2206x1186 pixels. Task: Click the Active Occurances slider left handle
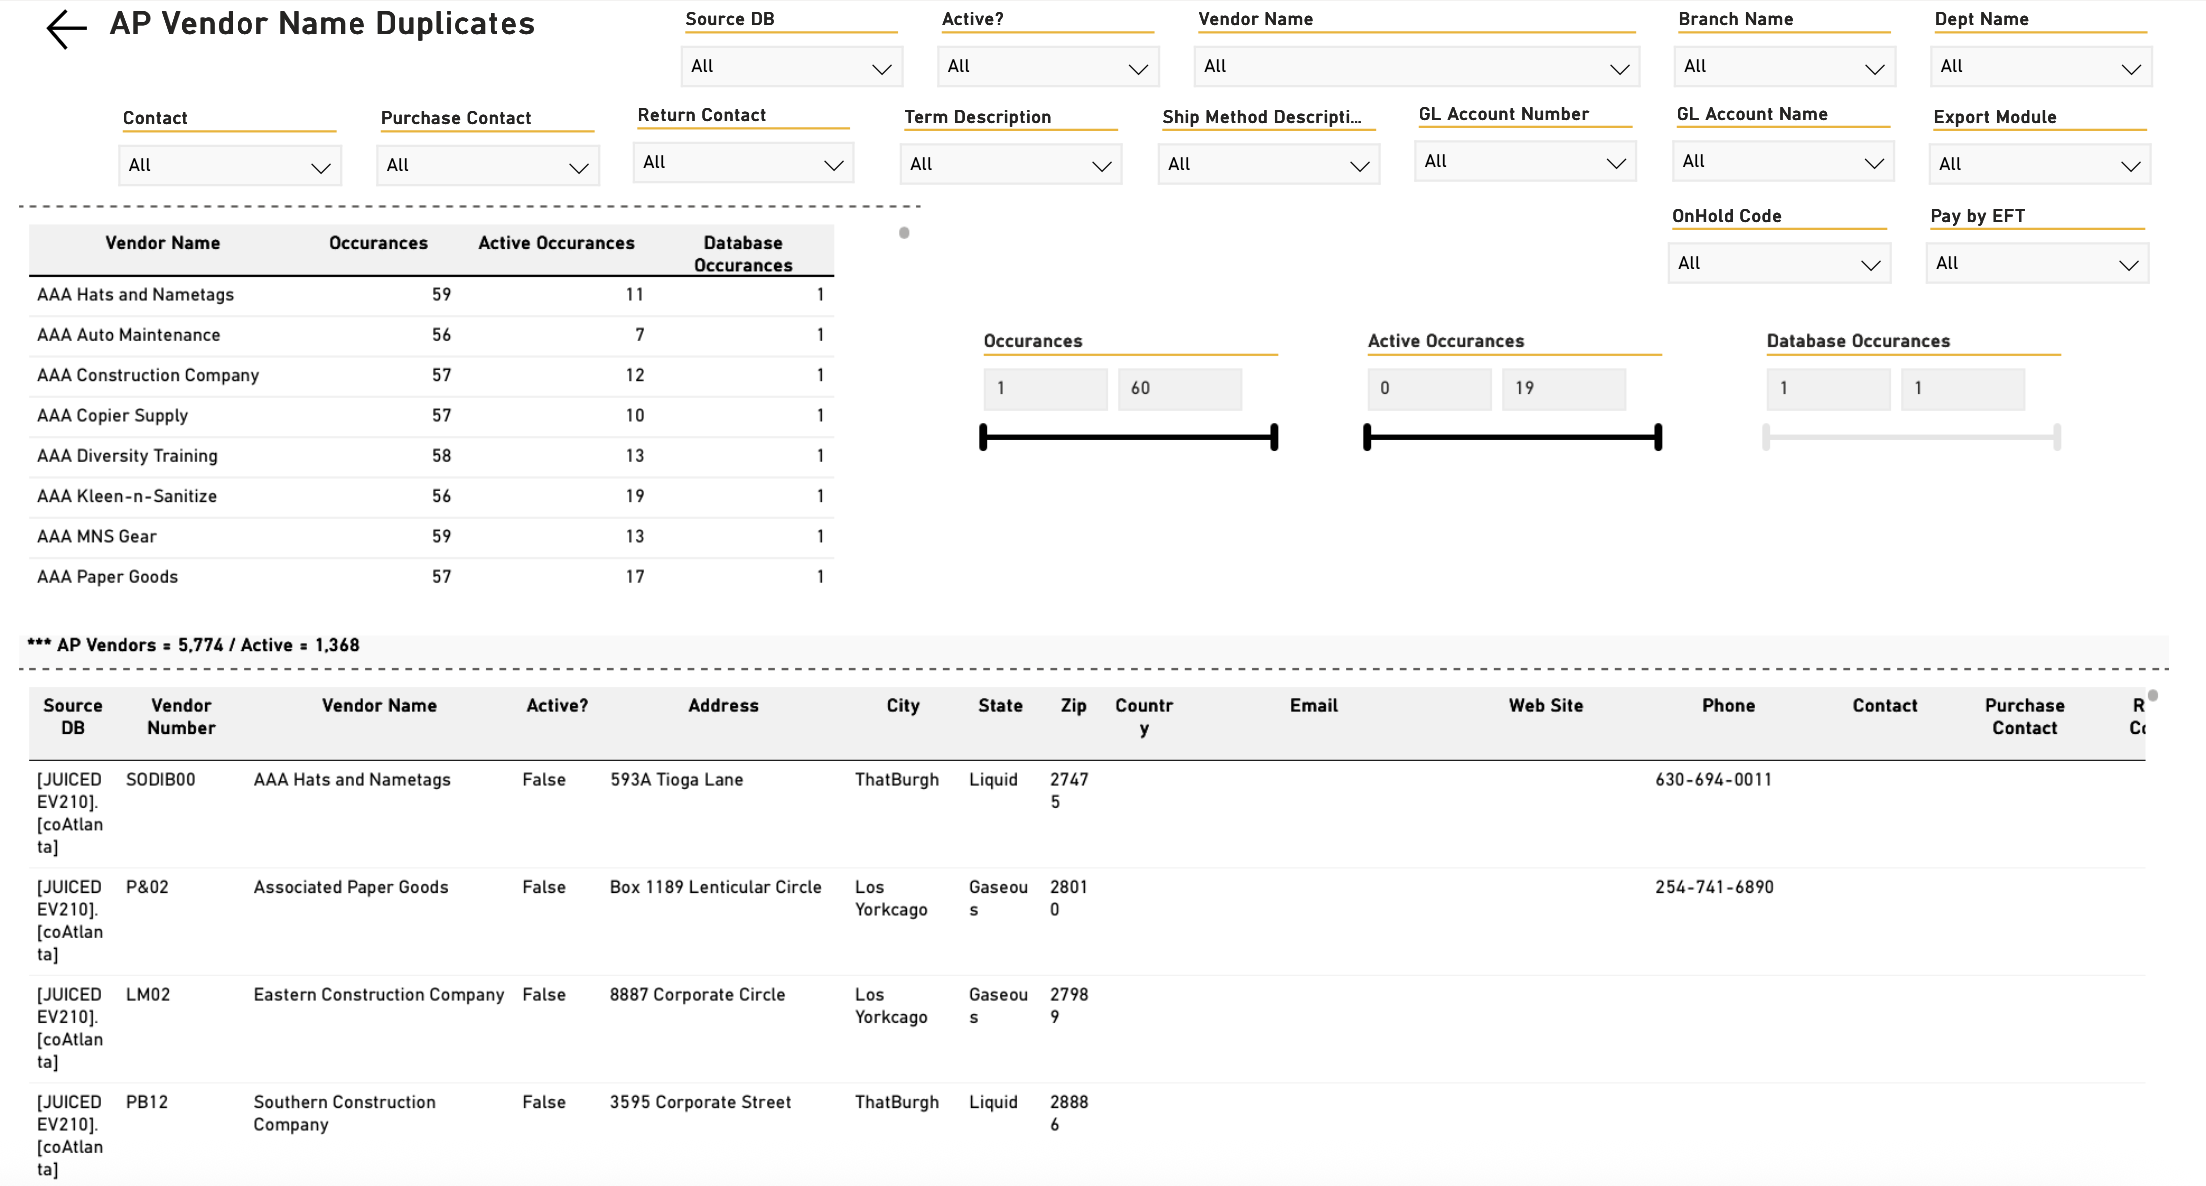click(1367, 437)
